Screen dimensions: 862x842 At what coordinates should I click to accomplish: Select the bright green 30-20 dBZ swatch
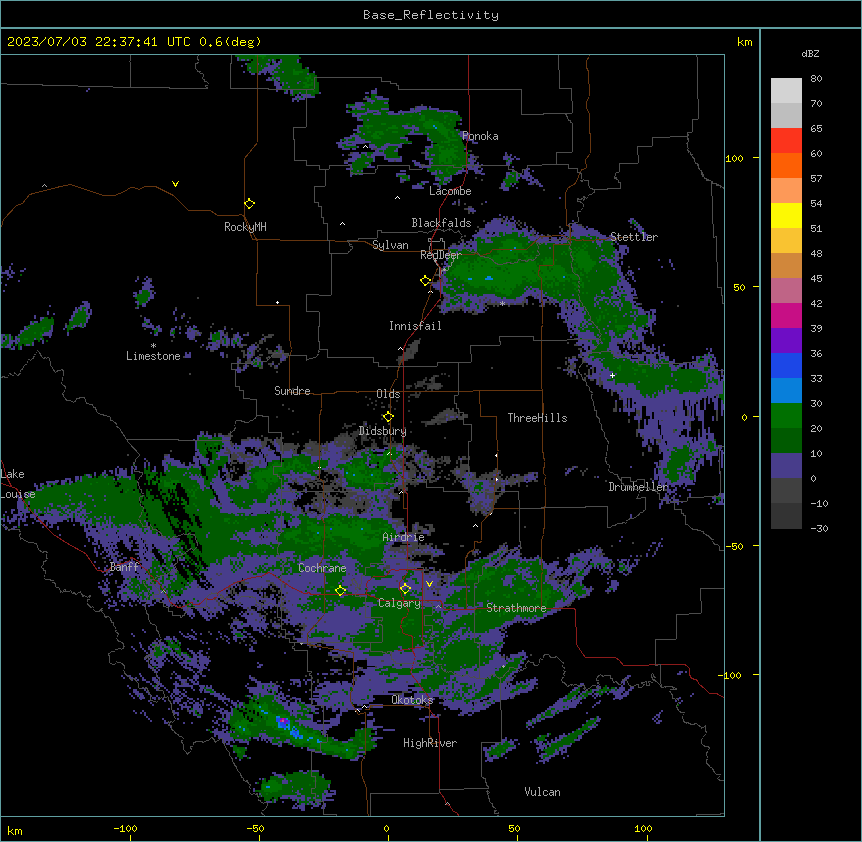point(786,416)
